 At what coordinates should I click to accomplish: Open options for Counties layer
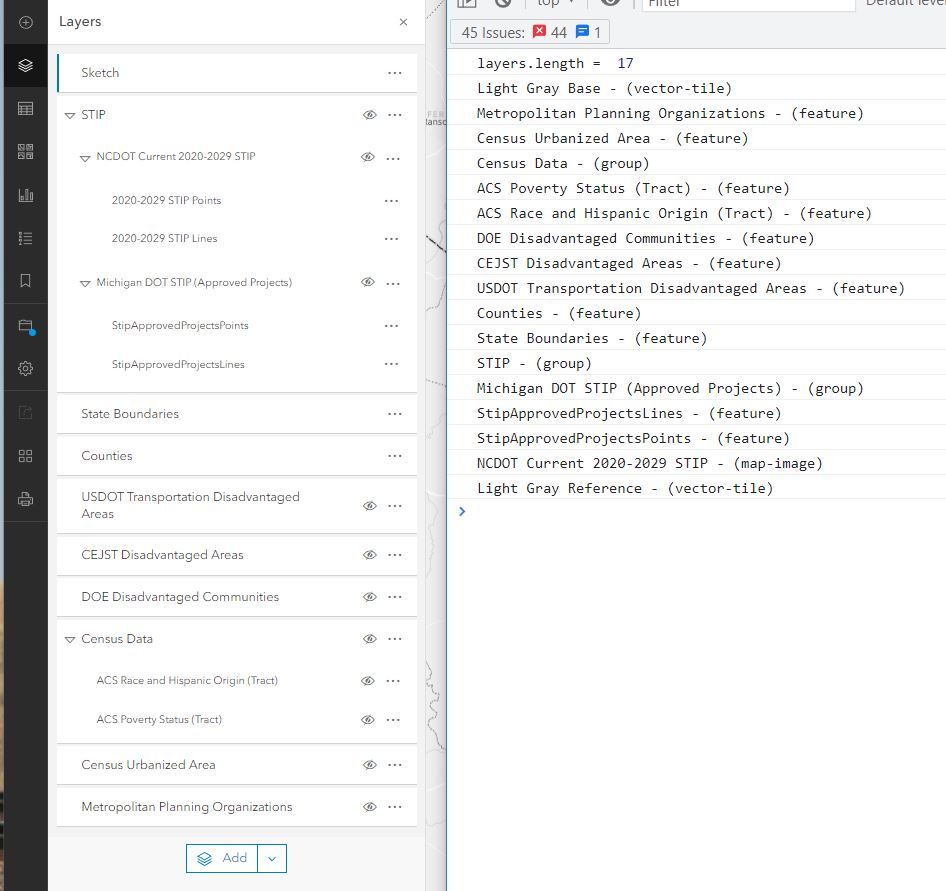(x=395, y=455)
